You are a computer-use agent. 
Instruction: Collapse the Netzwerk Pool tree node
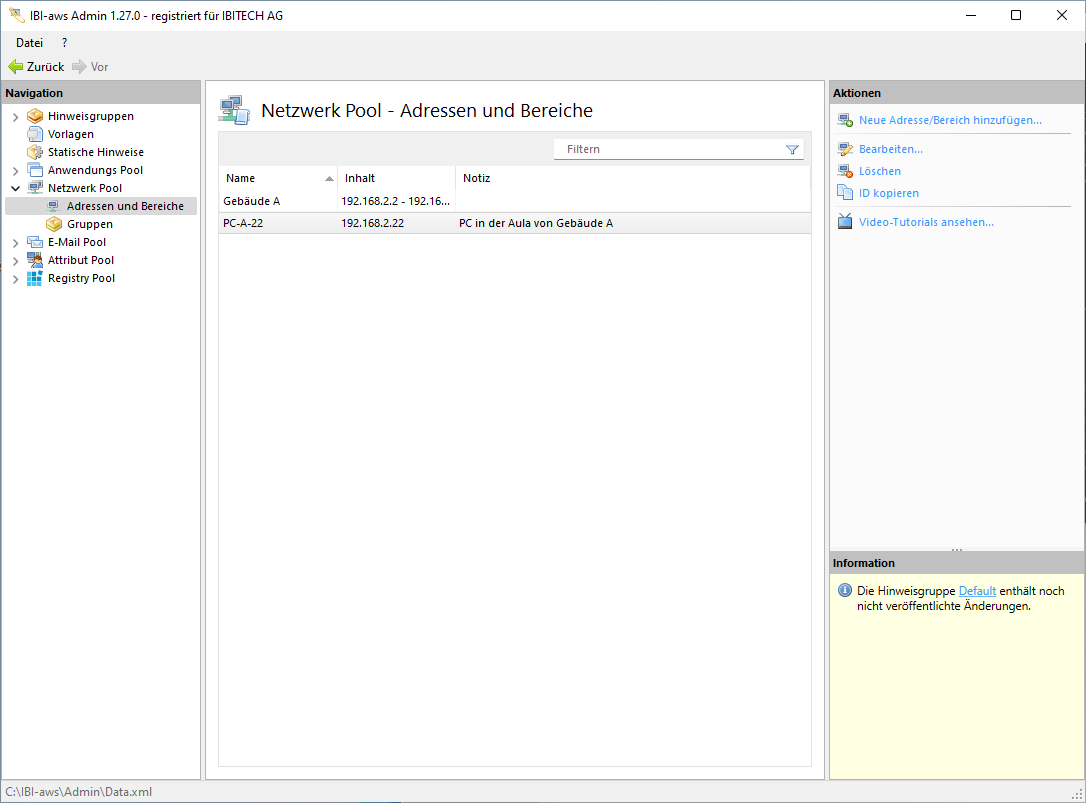pyautogui.click(x=15, y=188)
